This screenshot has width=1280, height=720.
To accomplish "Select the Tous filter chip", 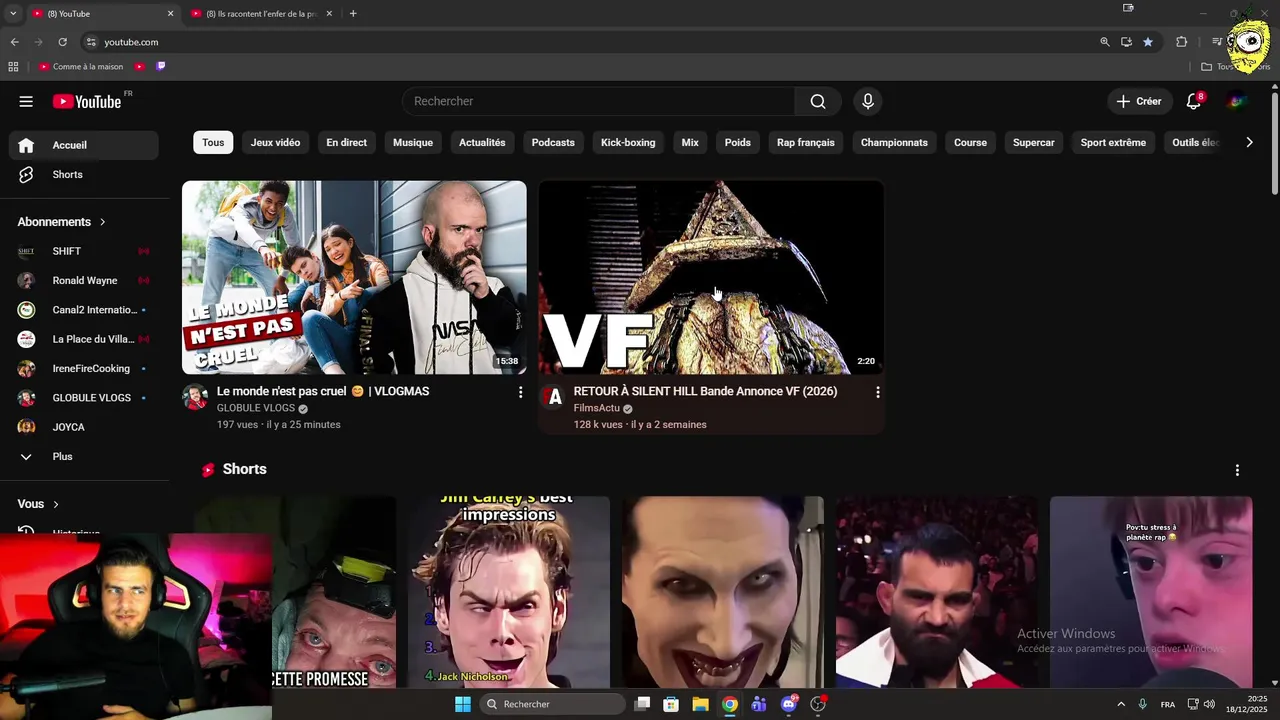I will pos(213,142).
